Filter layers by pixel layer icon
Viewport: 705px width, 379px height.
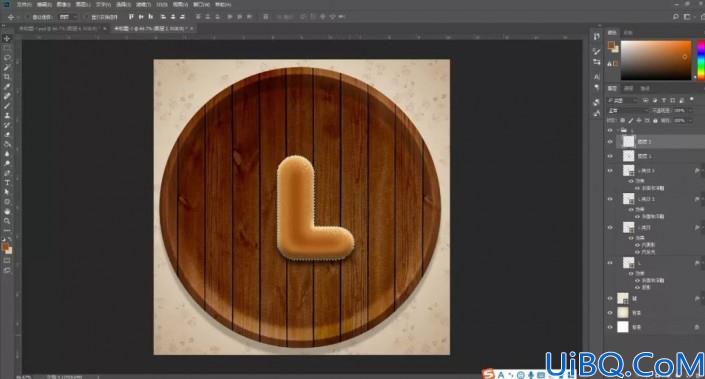coord(646,100)
